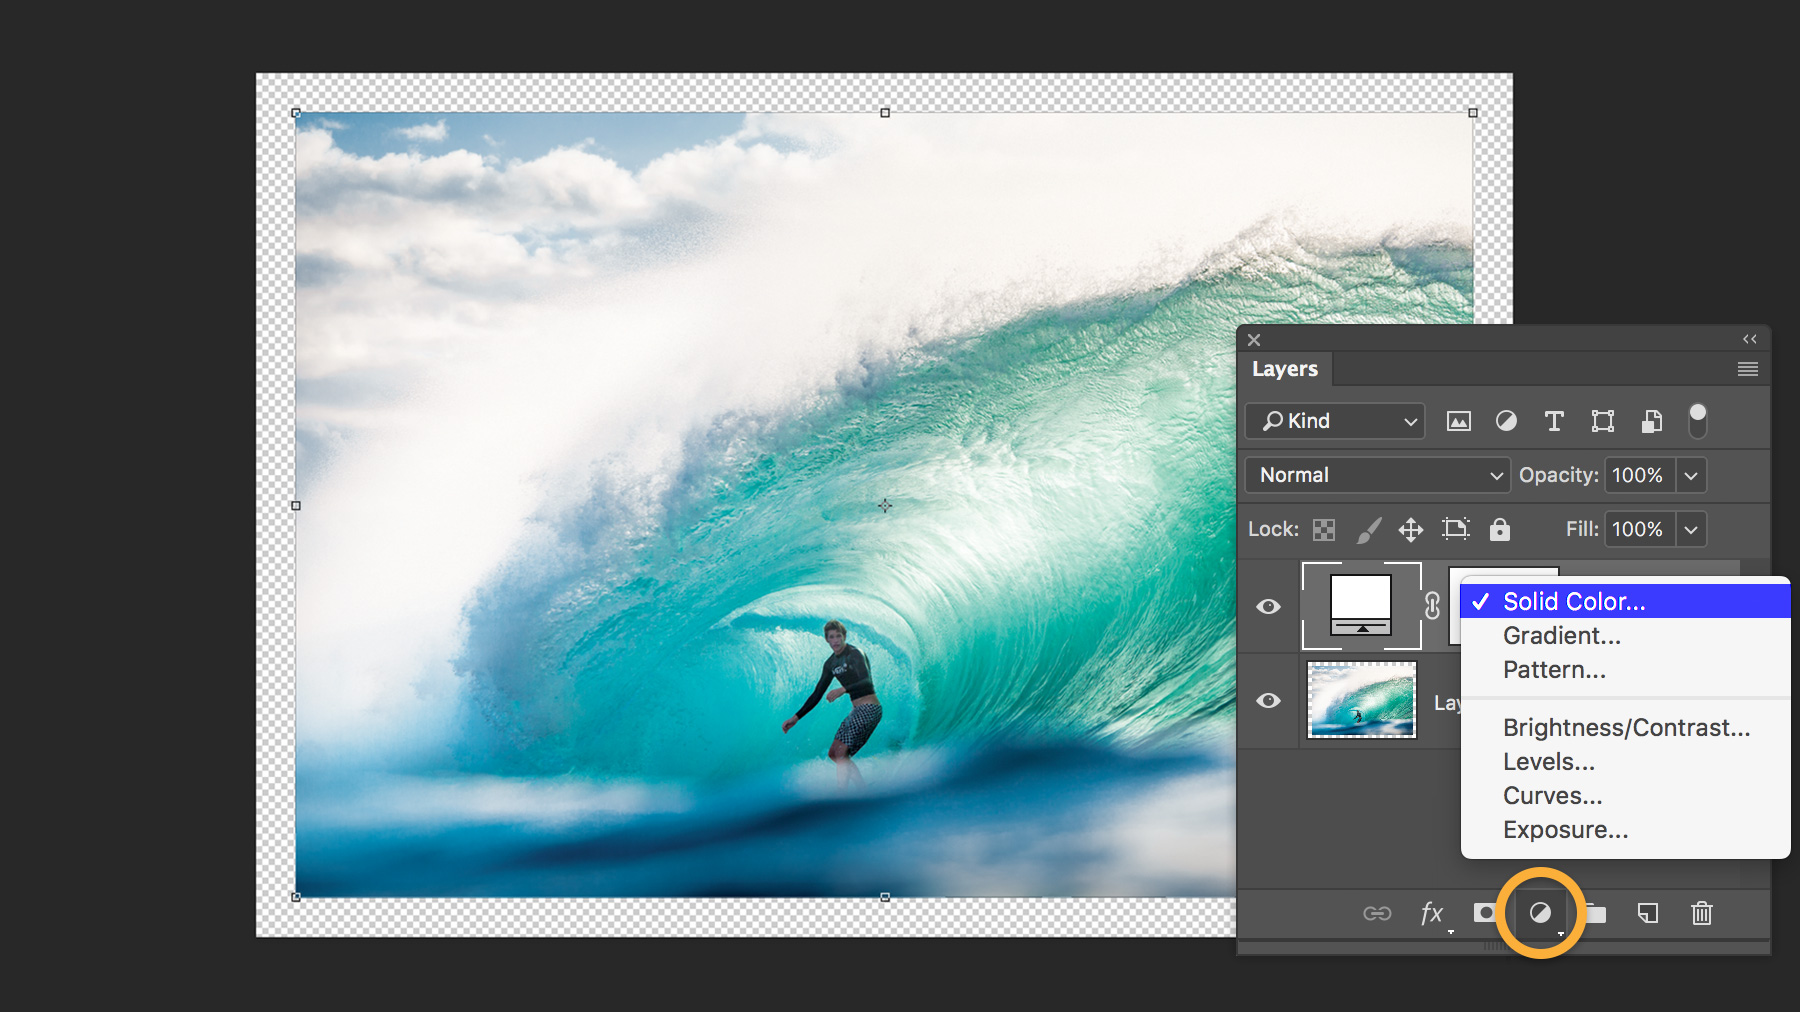This screenshot has width=1800, height=1012.
Task: Toggle visibility of the fill layer
Action: tap(1268, 606)
